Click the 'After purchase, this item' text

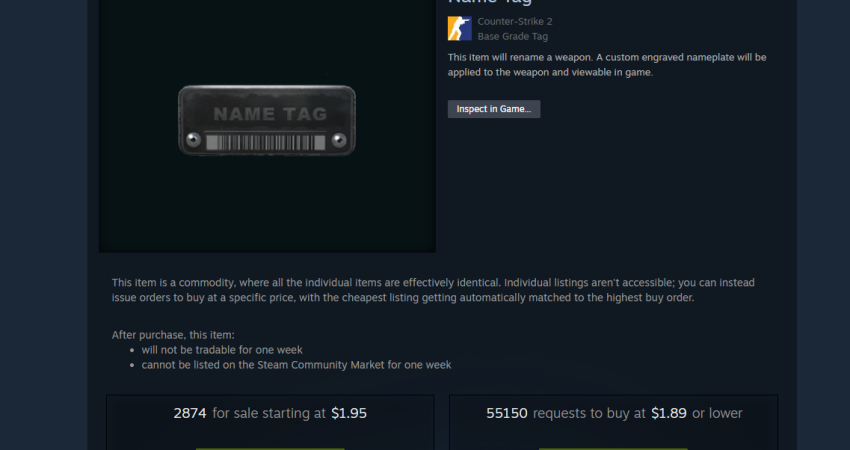173,334
